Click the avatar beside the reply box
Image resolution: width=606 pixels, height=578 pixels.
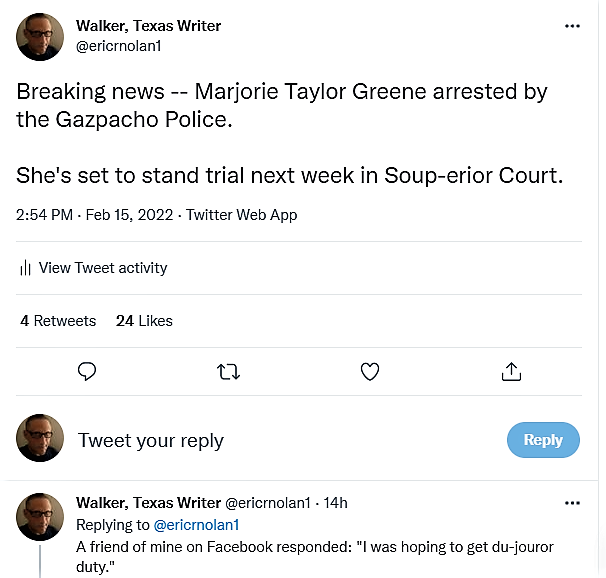coord(40,438)
